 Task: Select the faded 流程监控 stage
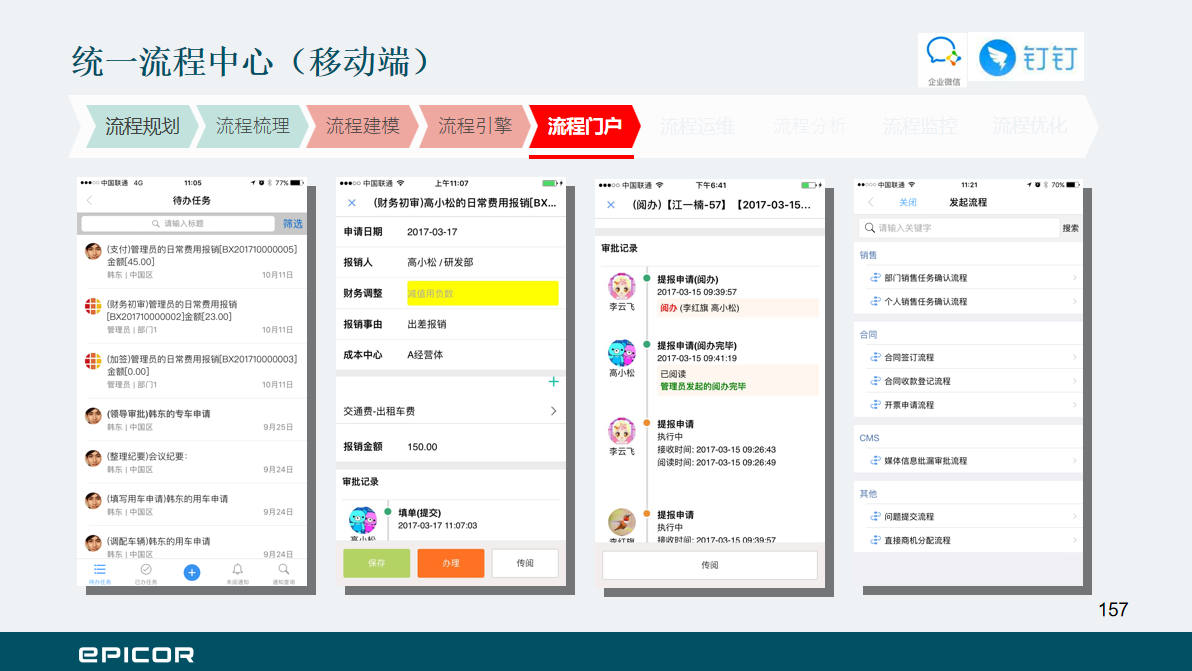coord(920,126)
